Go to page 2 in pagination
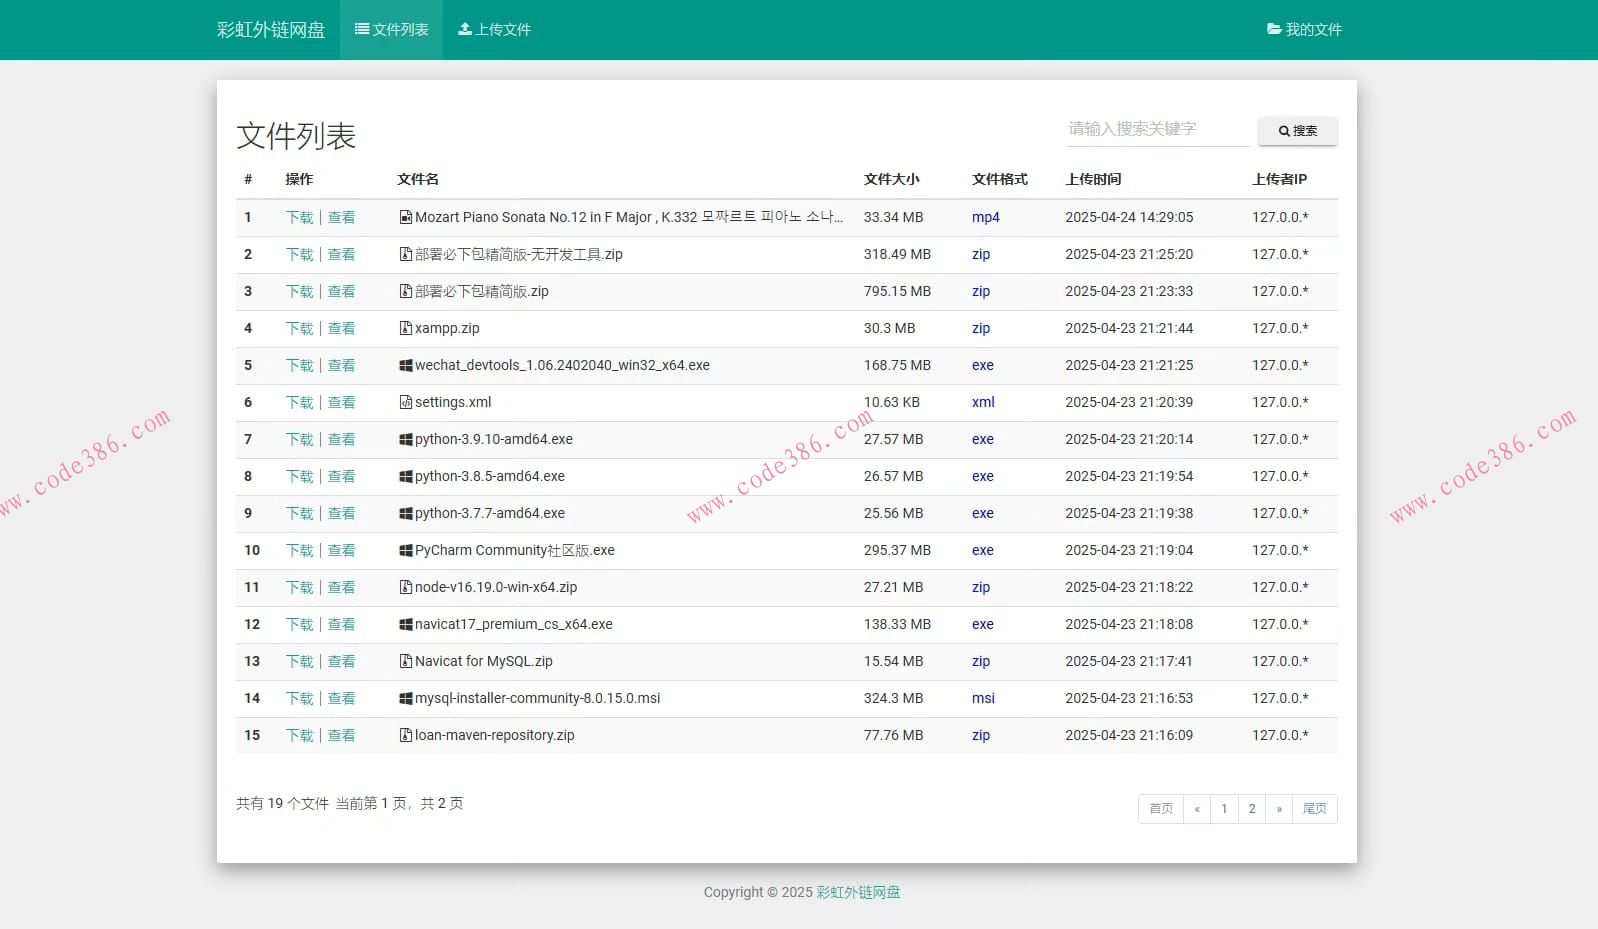Screen dimensions: 1598x929 point(1251,809)
